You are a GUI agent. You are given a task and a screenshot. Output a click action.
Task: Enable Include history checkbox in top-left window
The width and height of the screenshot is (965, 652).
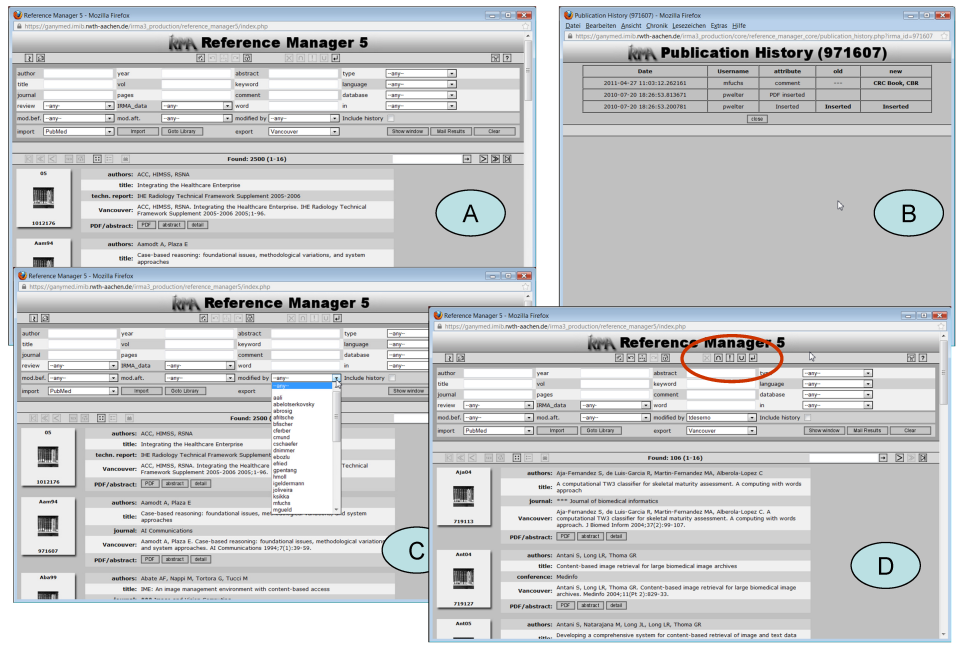tap(391, 118)
